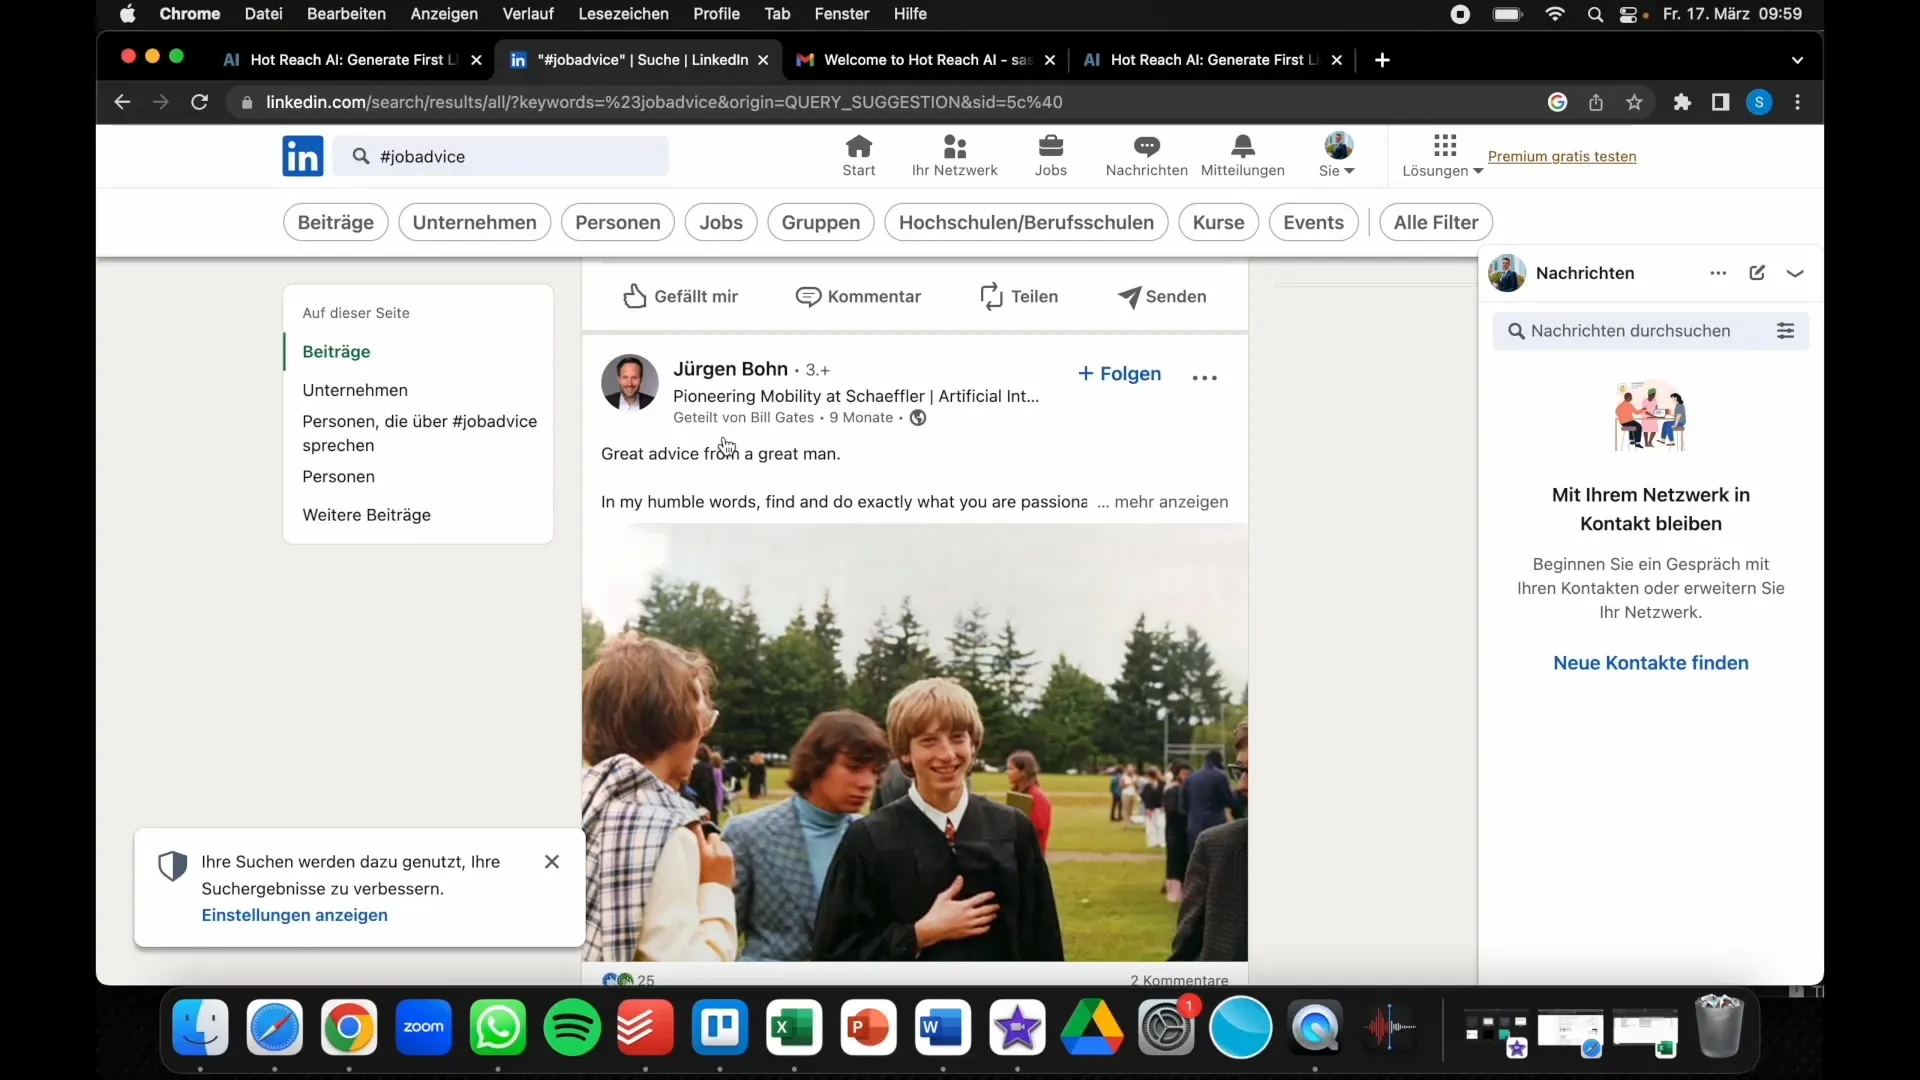Switch to first Hot Reach AI tab
Screen dimensions: 1920x1080
point(351,60)
